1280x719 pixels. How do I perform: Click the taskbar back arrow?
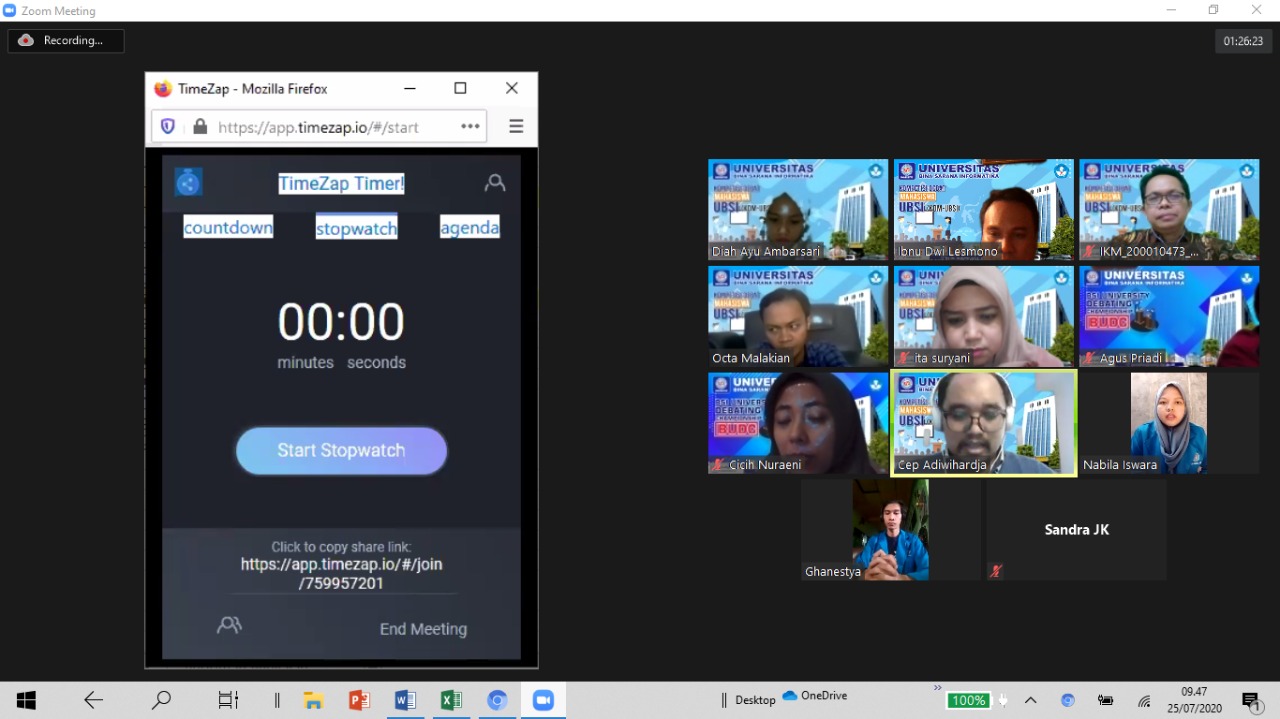click(93, 701)
